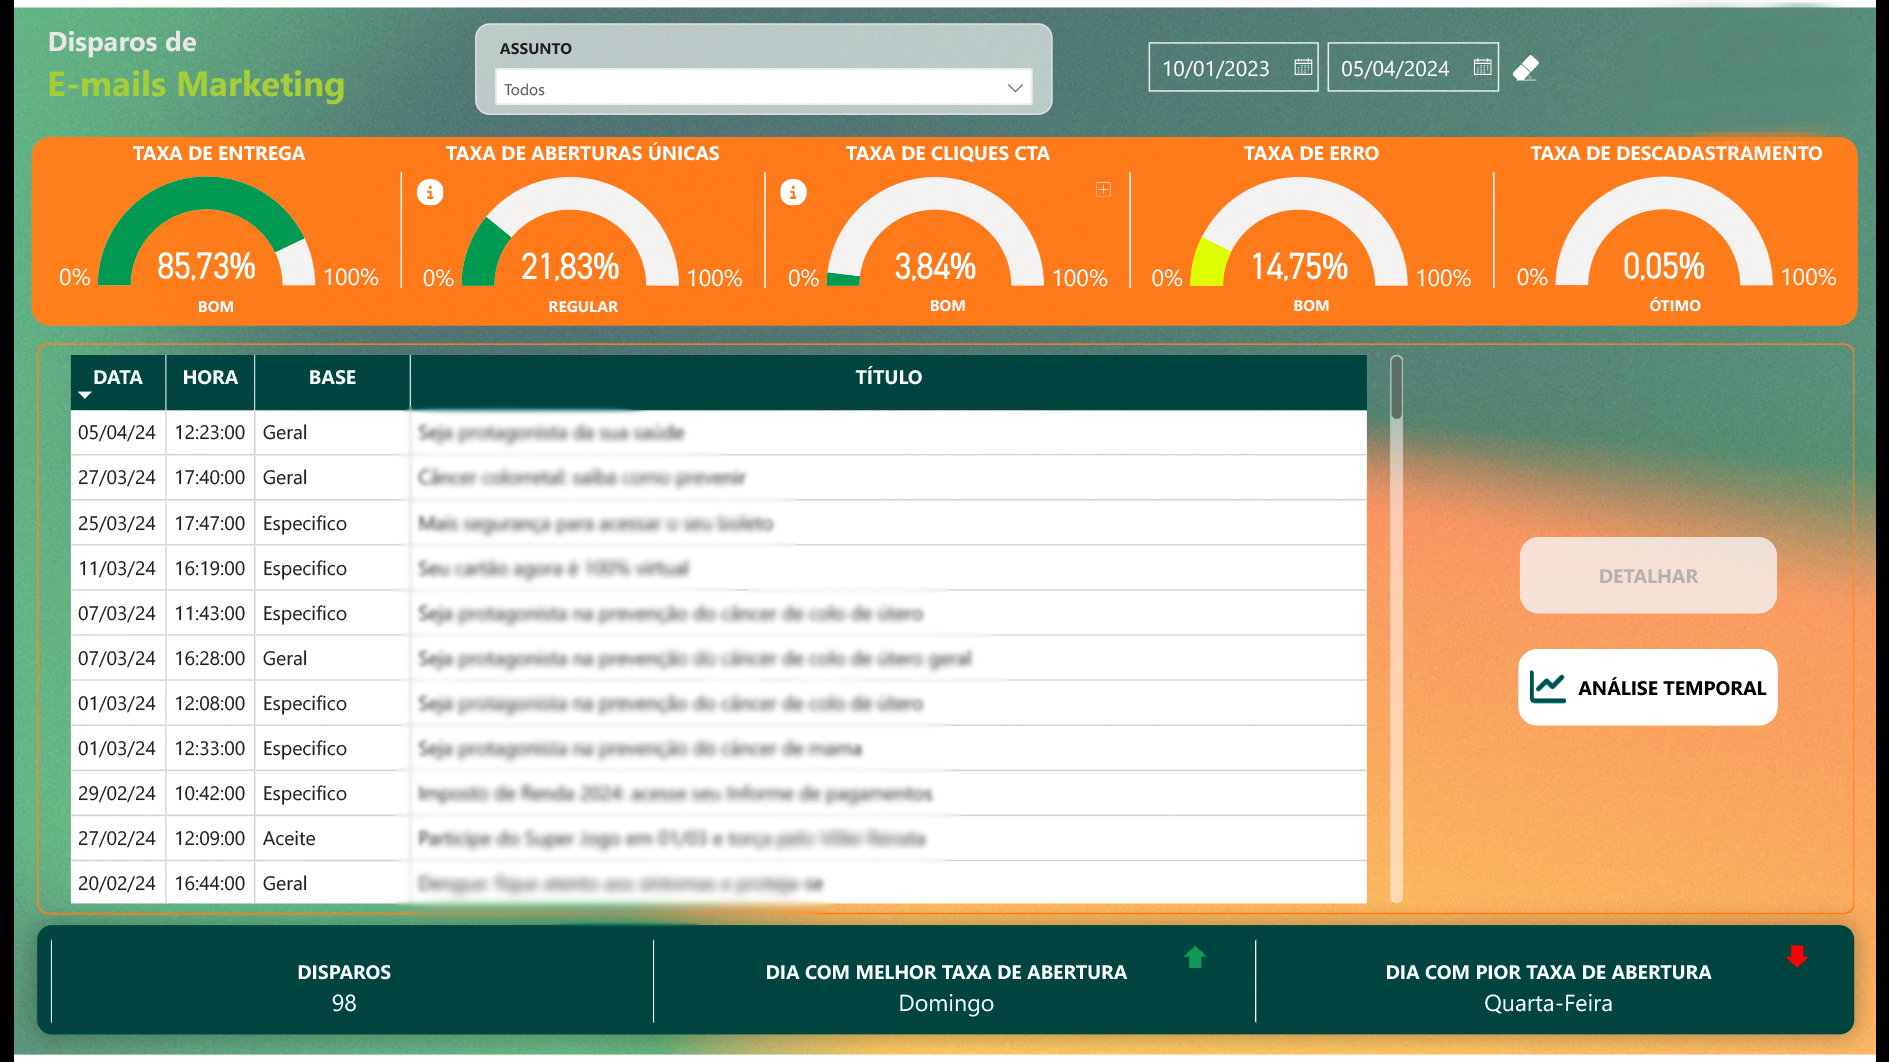Screen dimensions: 1889x1062
Task: Click the time cell 12:08:00
Action: tap(210, 703)
